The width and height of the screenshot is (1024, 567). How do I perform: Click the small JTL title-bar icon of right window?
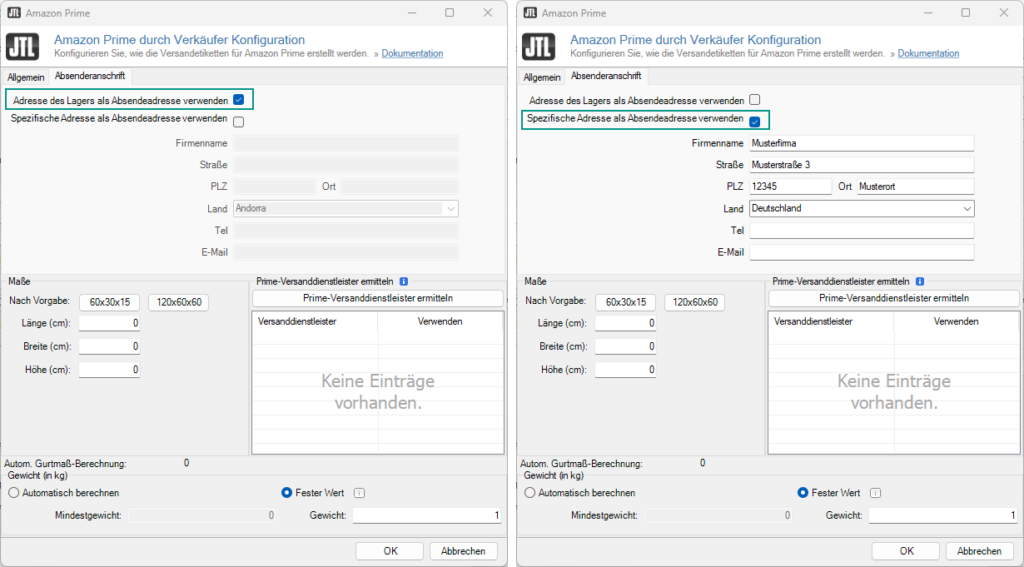tap(531, 13)
